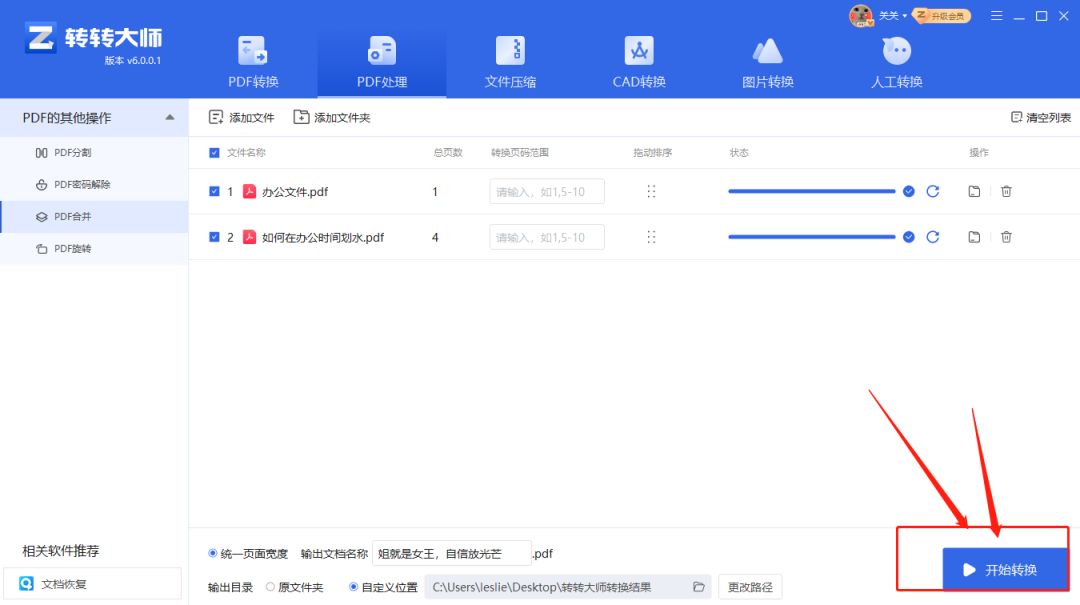
Task: Select the CAD转换 feature
Action: [638, 60]
